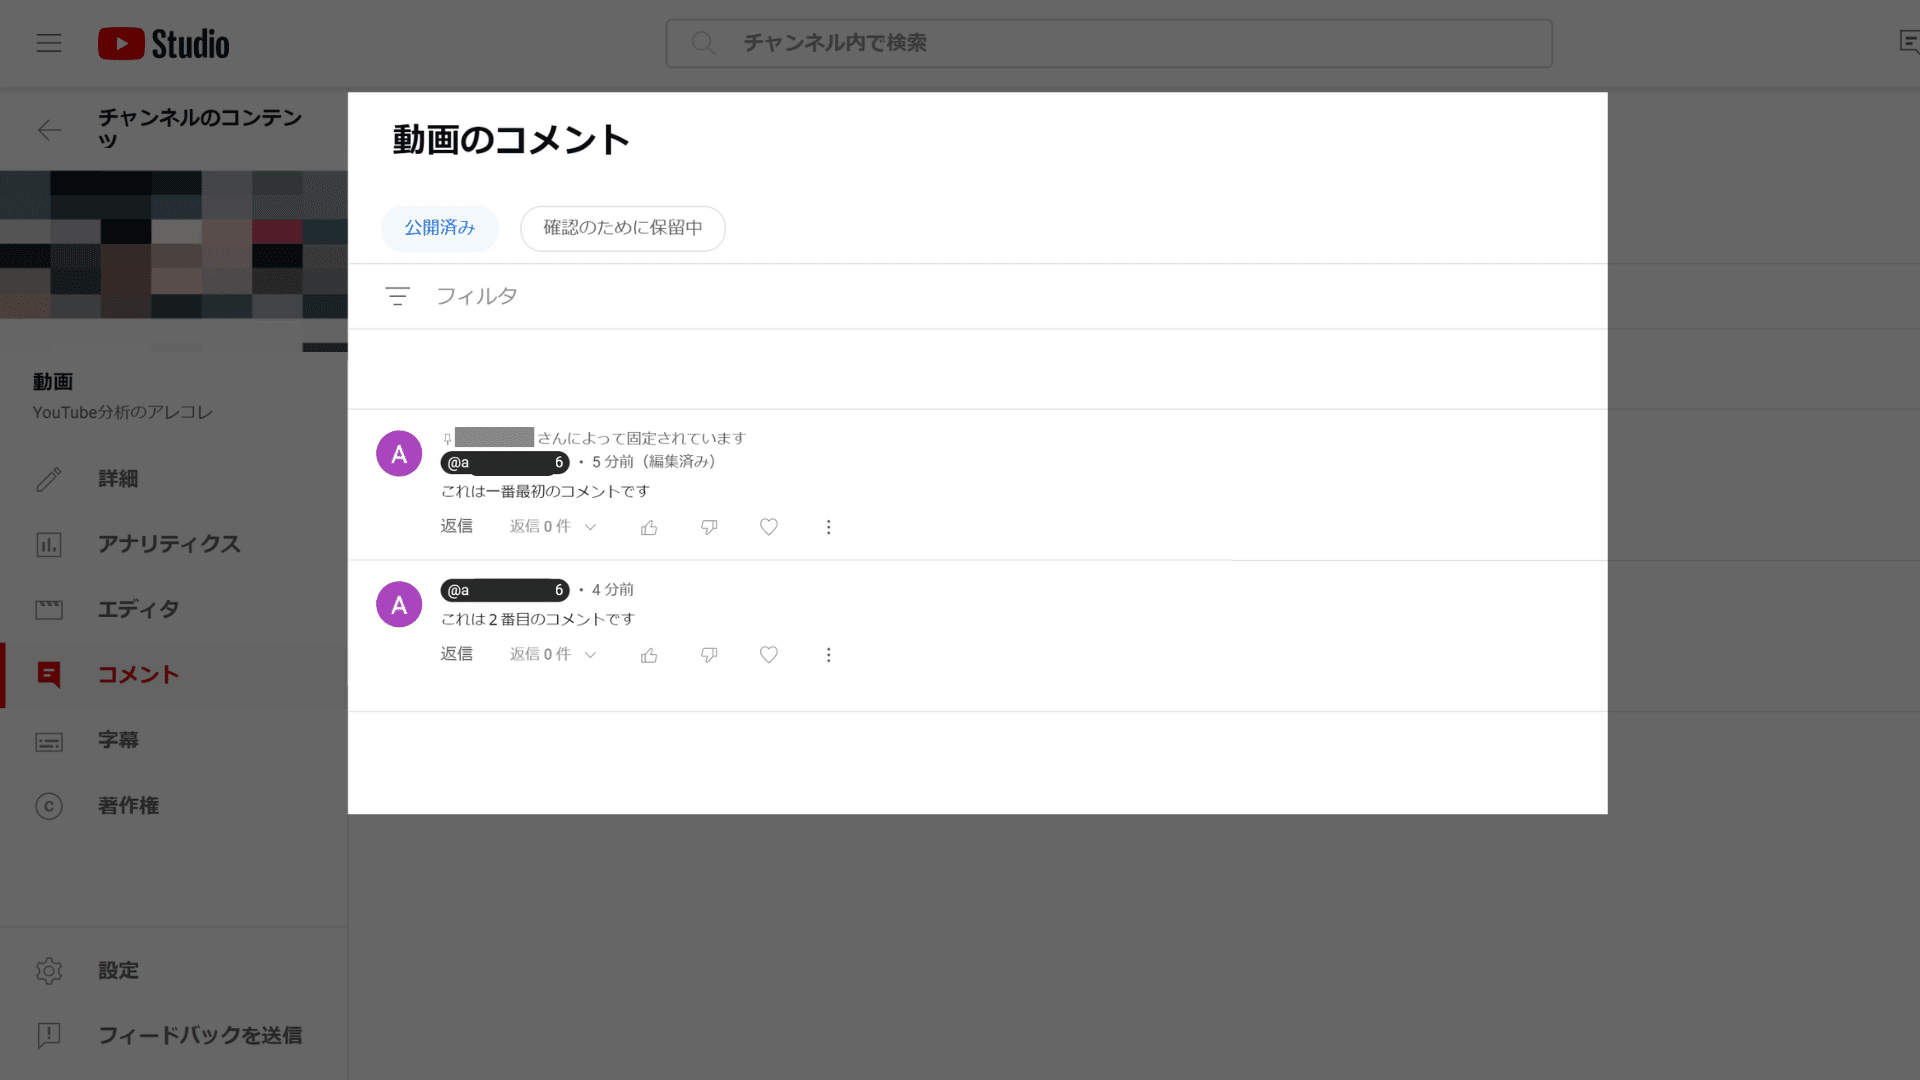Go back with the arrow beside チャンネルのコンテンツ

pyautogui.click(x=49, y=130)
